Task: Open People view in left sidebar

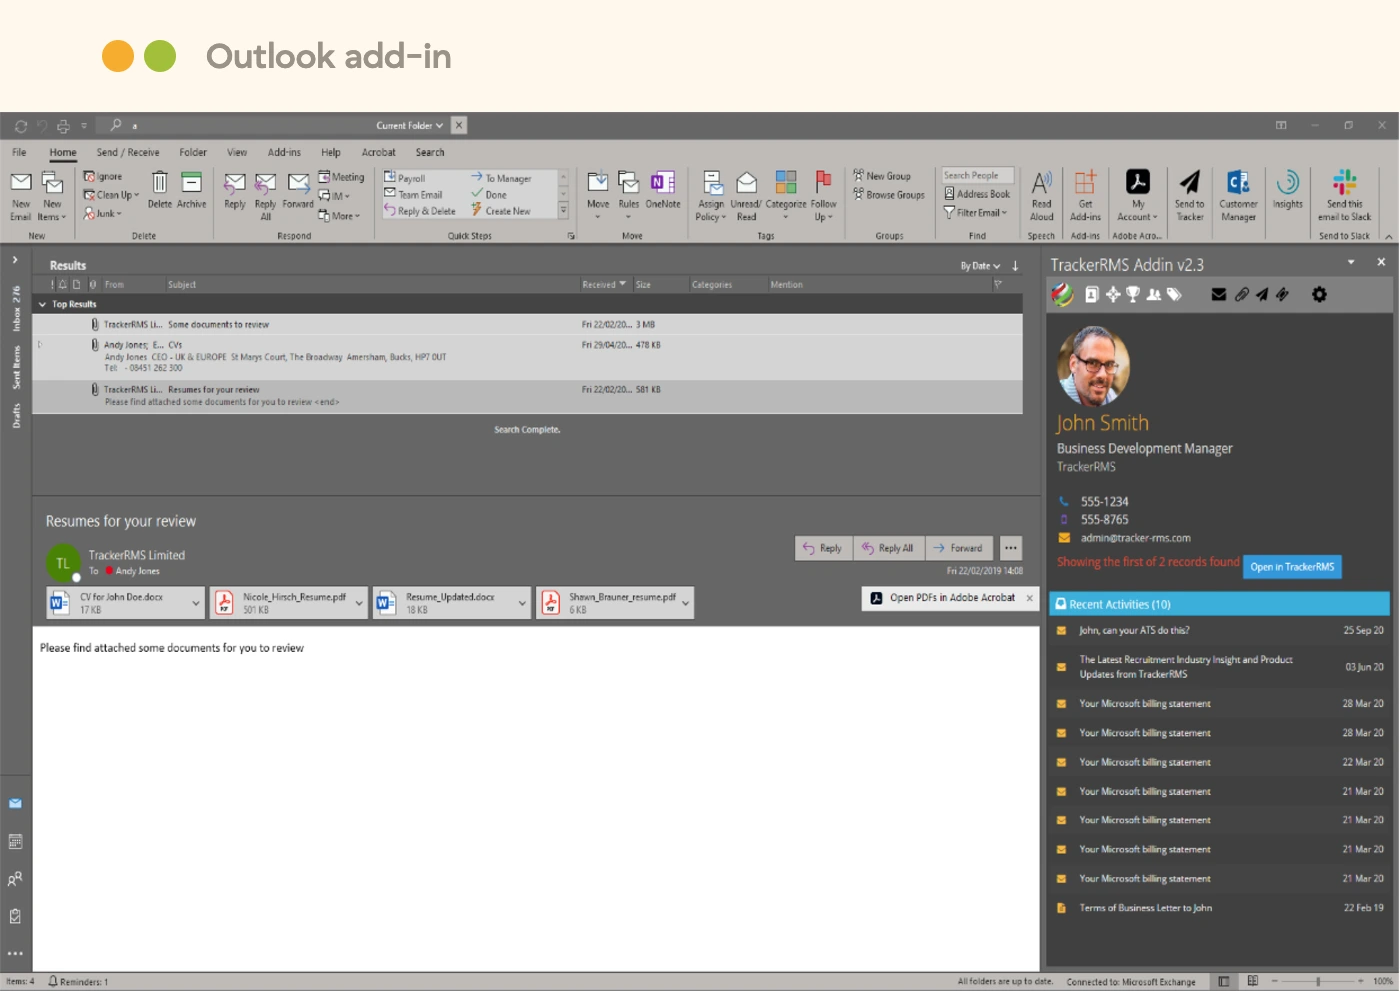Action: tap(15, 879)
